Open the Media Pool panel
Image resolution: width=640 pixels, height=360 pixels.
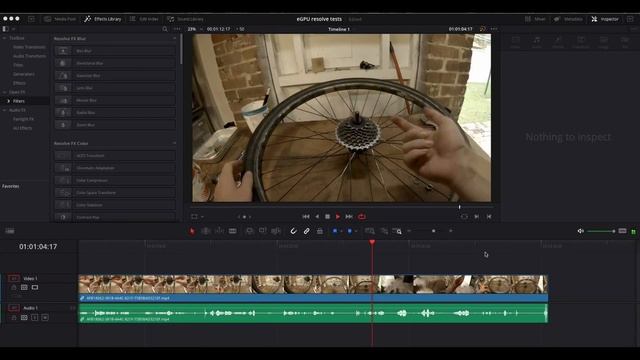coord(60,19)
